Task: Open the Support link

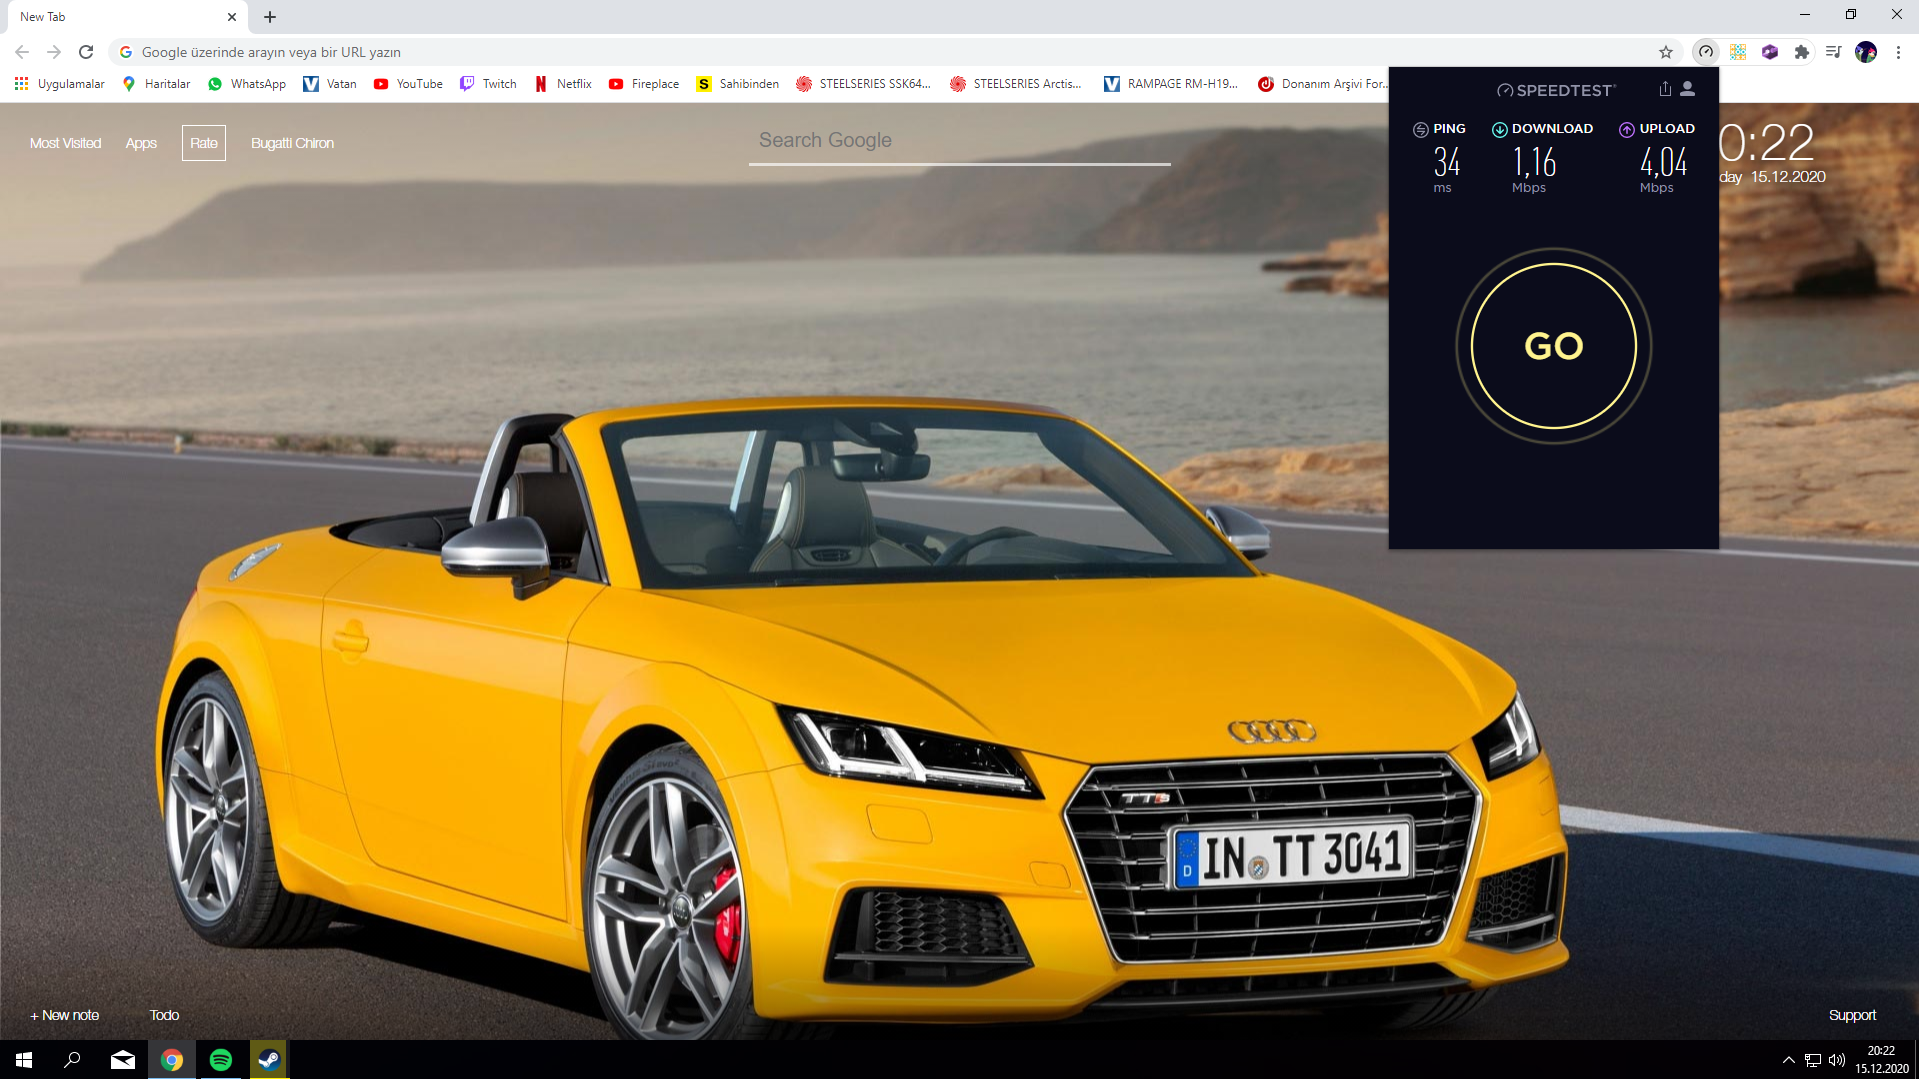Action: pyautogui.click(x=1852, y=1015)
